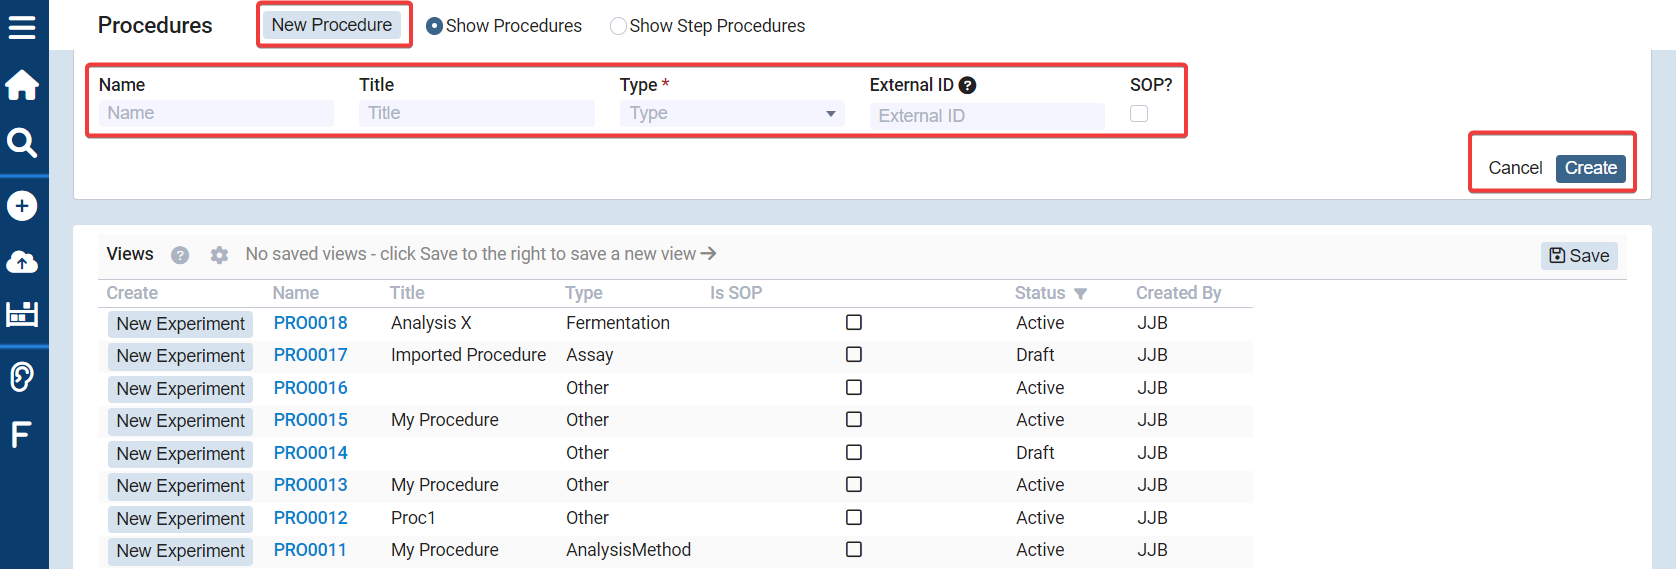Screen dimensions: 1676x569
Task: Click the New Procedure button
Action: [x=332, y=25]
